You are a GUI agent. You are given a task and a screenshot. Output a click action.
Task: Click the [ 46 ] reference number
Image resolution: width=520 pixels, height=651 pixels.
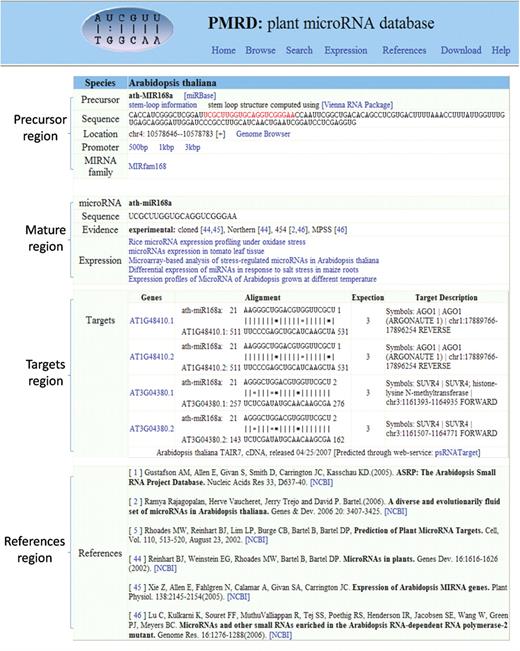(137, 615)
